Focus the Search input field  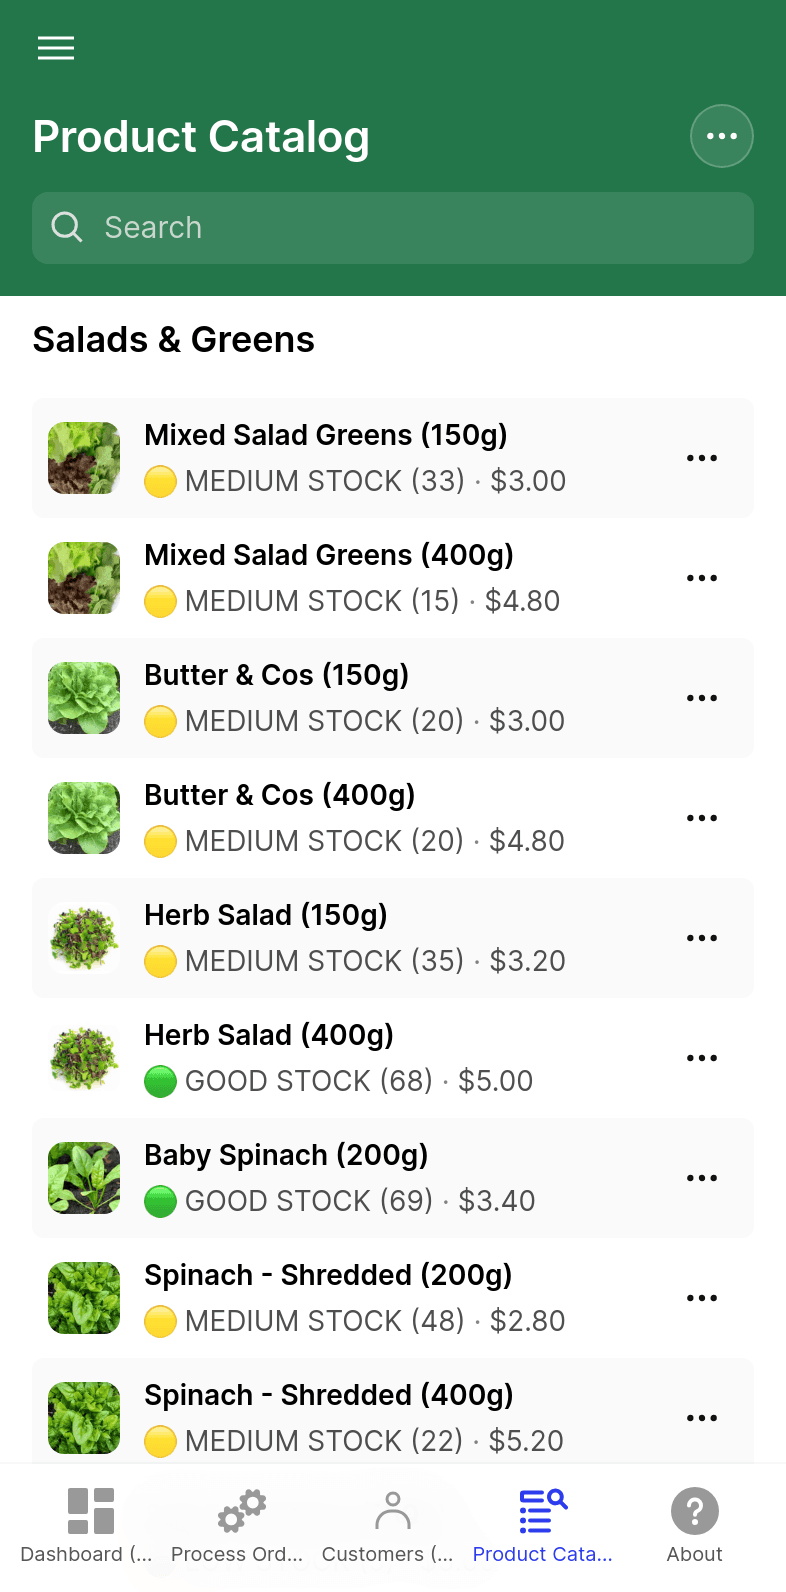click(x=393, y=228)
